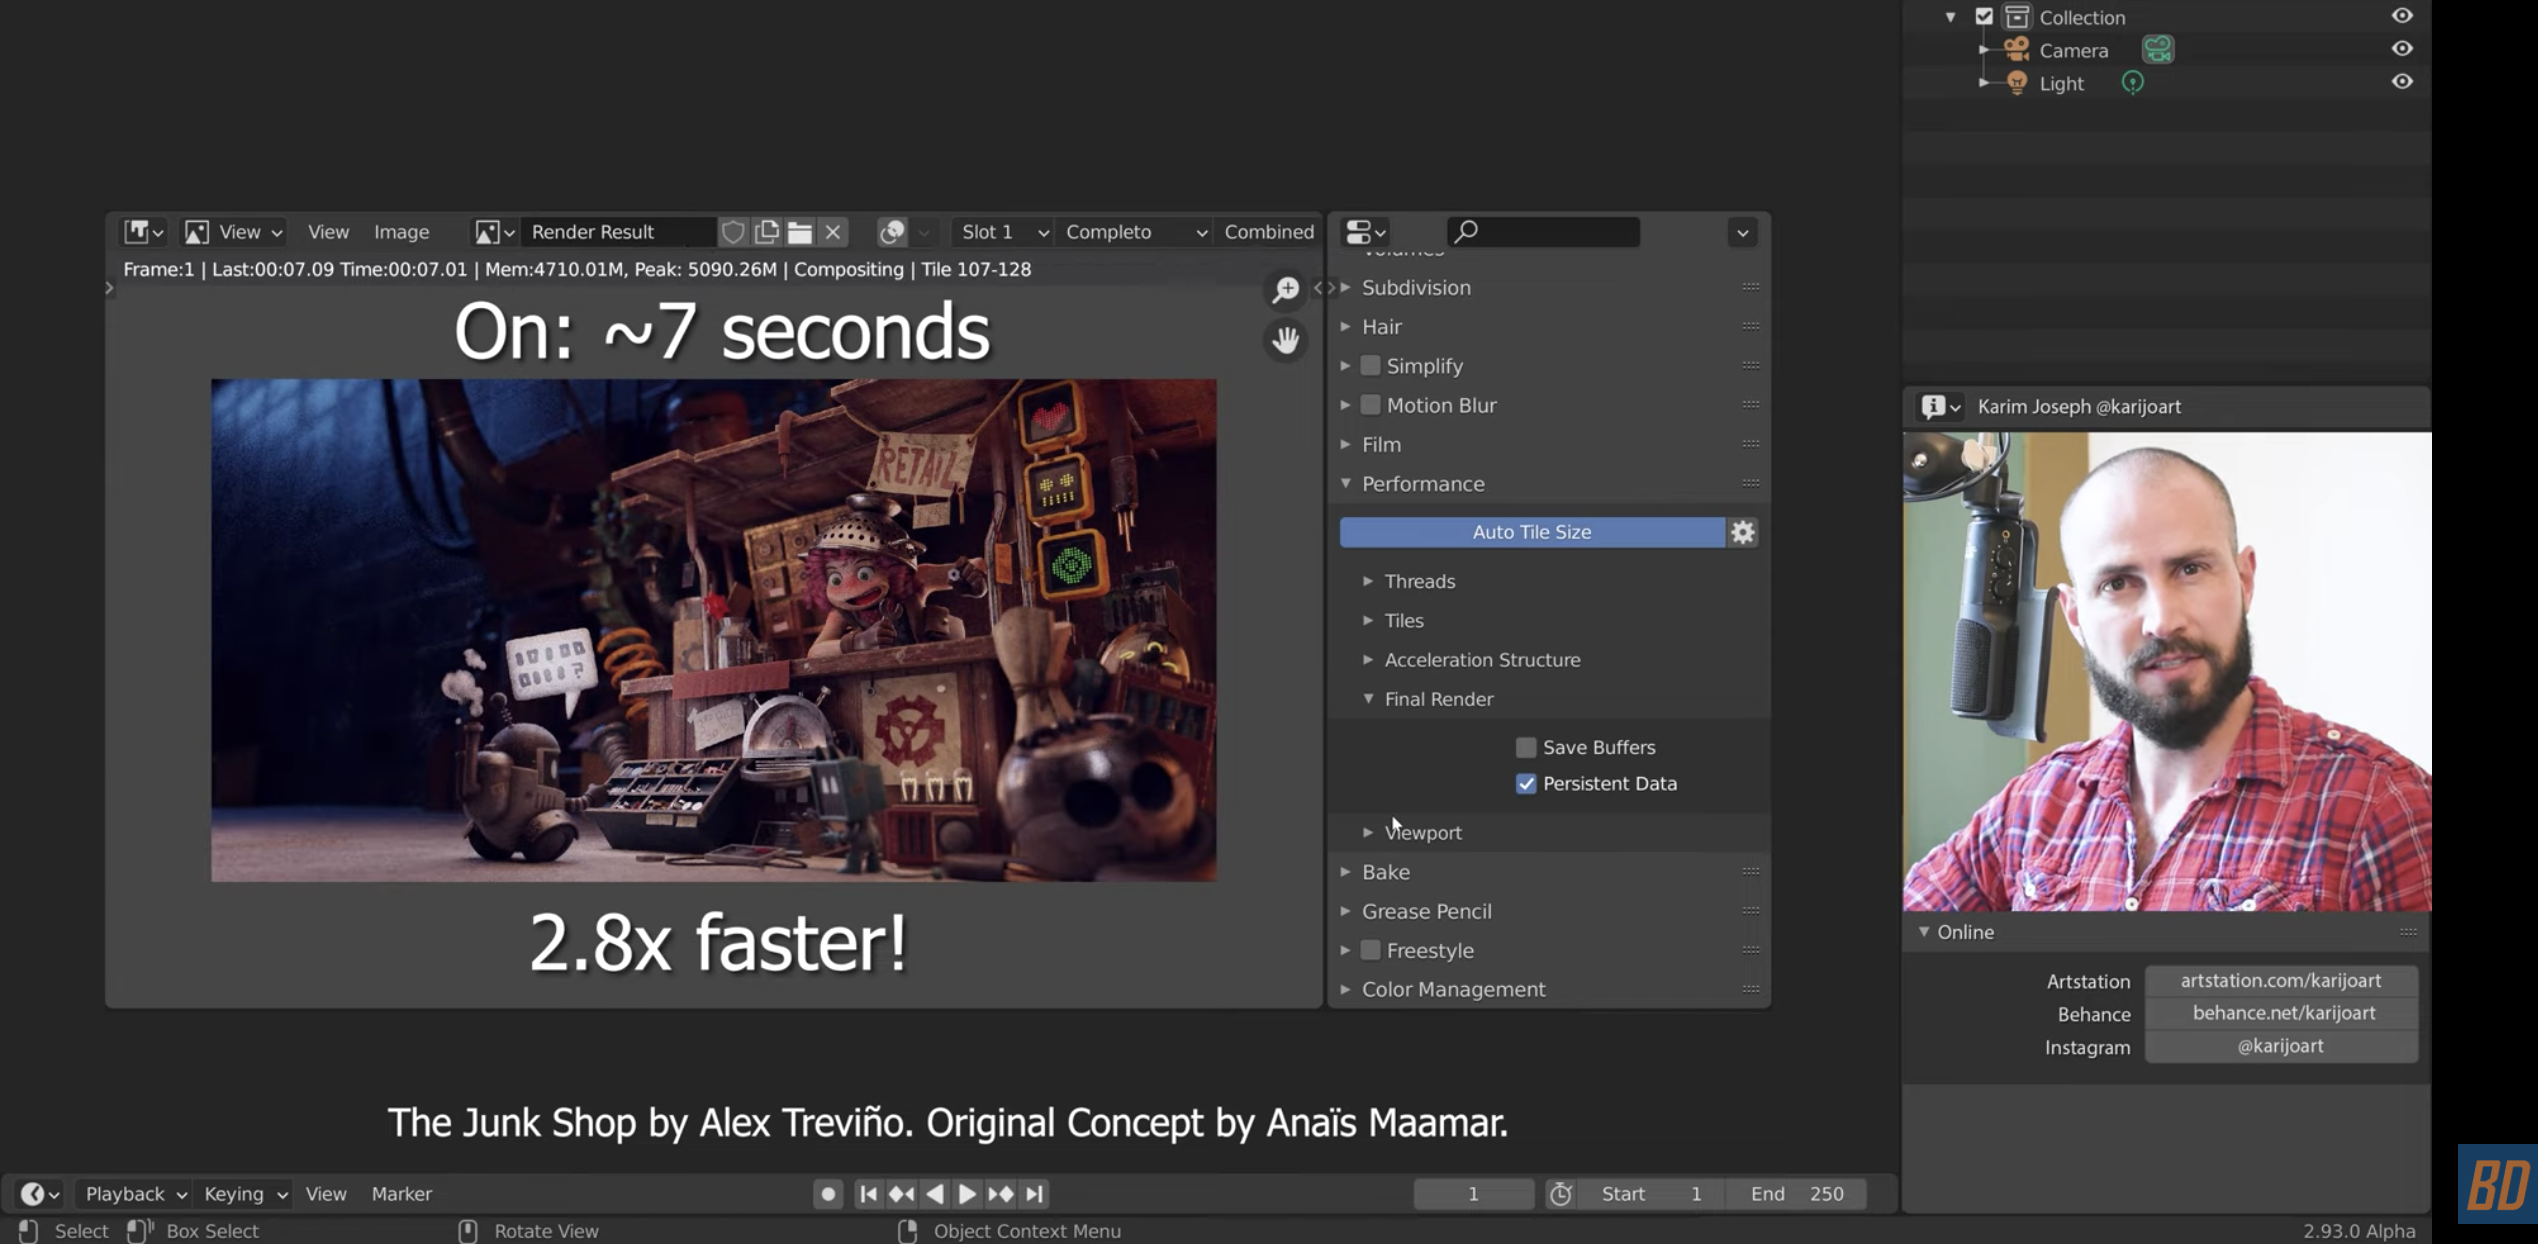Open the Completo view layer dropdown
Screen dimensions: 2538x1244
(1135, 232)
